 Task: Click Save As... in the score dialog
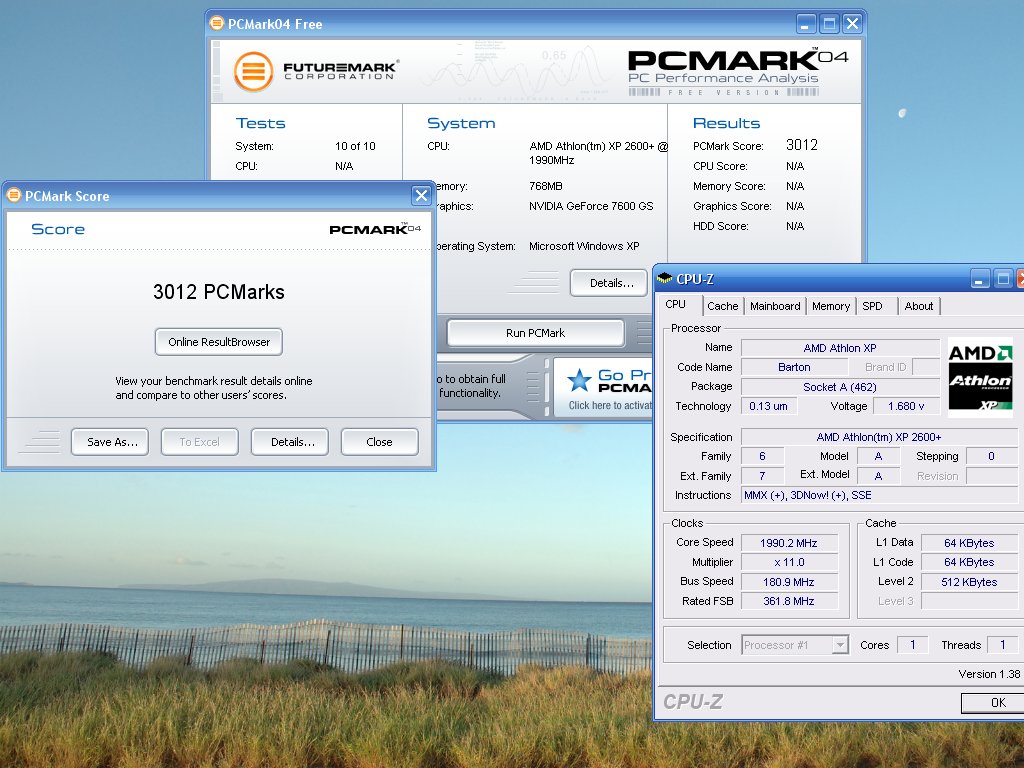click(x=110, y=442)
